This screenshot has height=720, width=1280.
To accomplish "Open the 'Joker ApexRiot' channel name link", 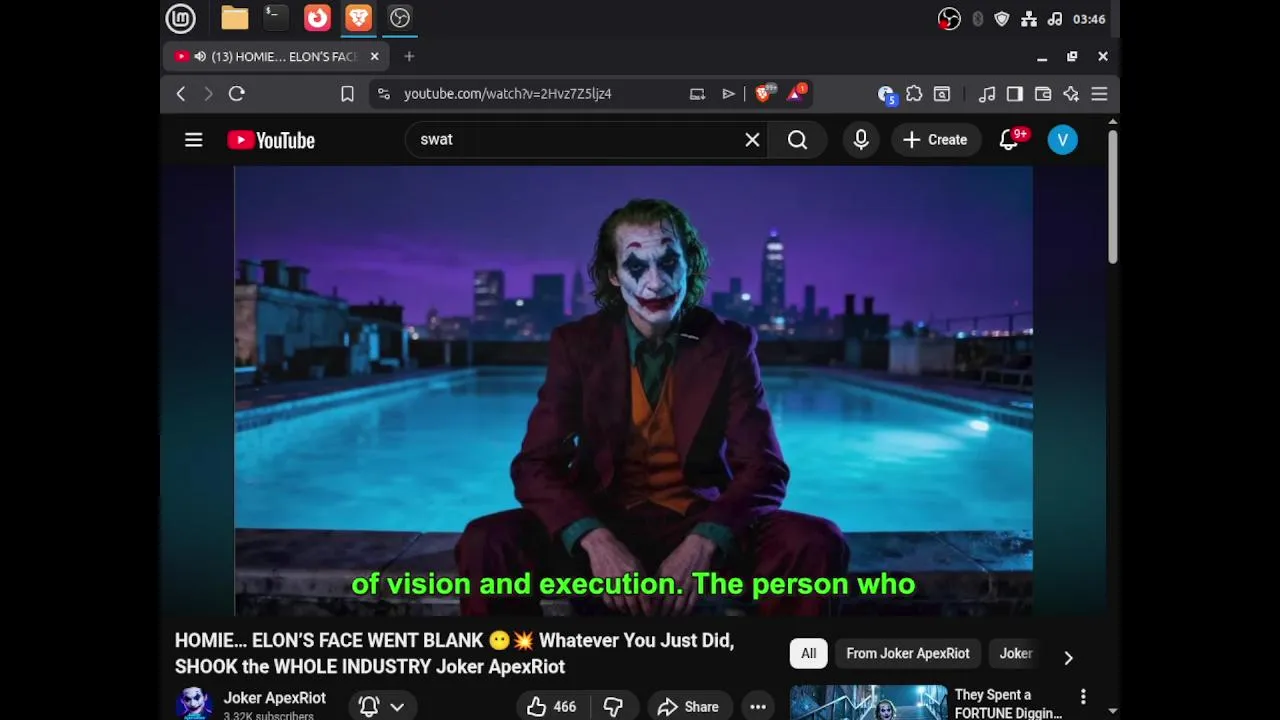I will [274, 698].
